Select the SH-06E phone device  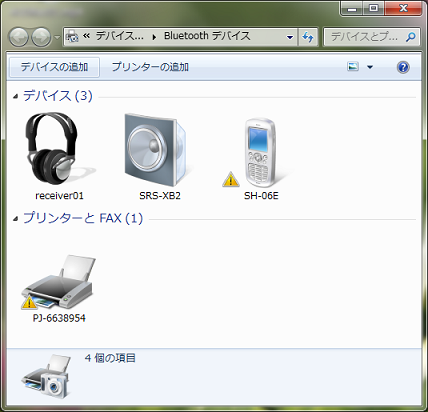[261, 156]
